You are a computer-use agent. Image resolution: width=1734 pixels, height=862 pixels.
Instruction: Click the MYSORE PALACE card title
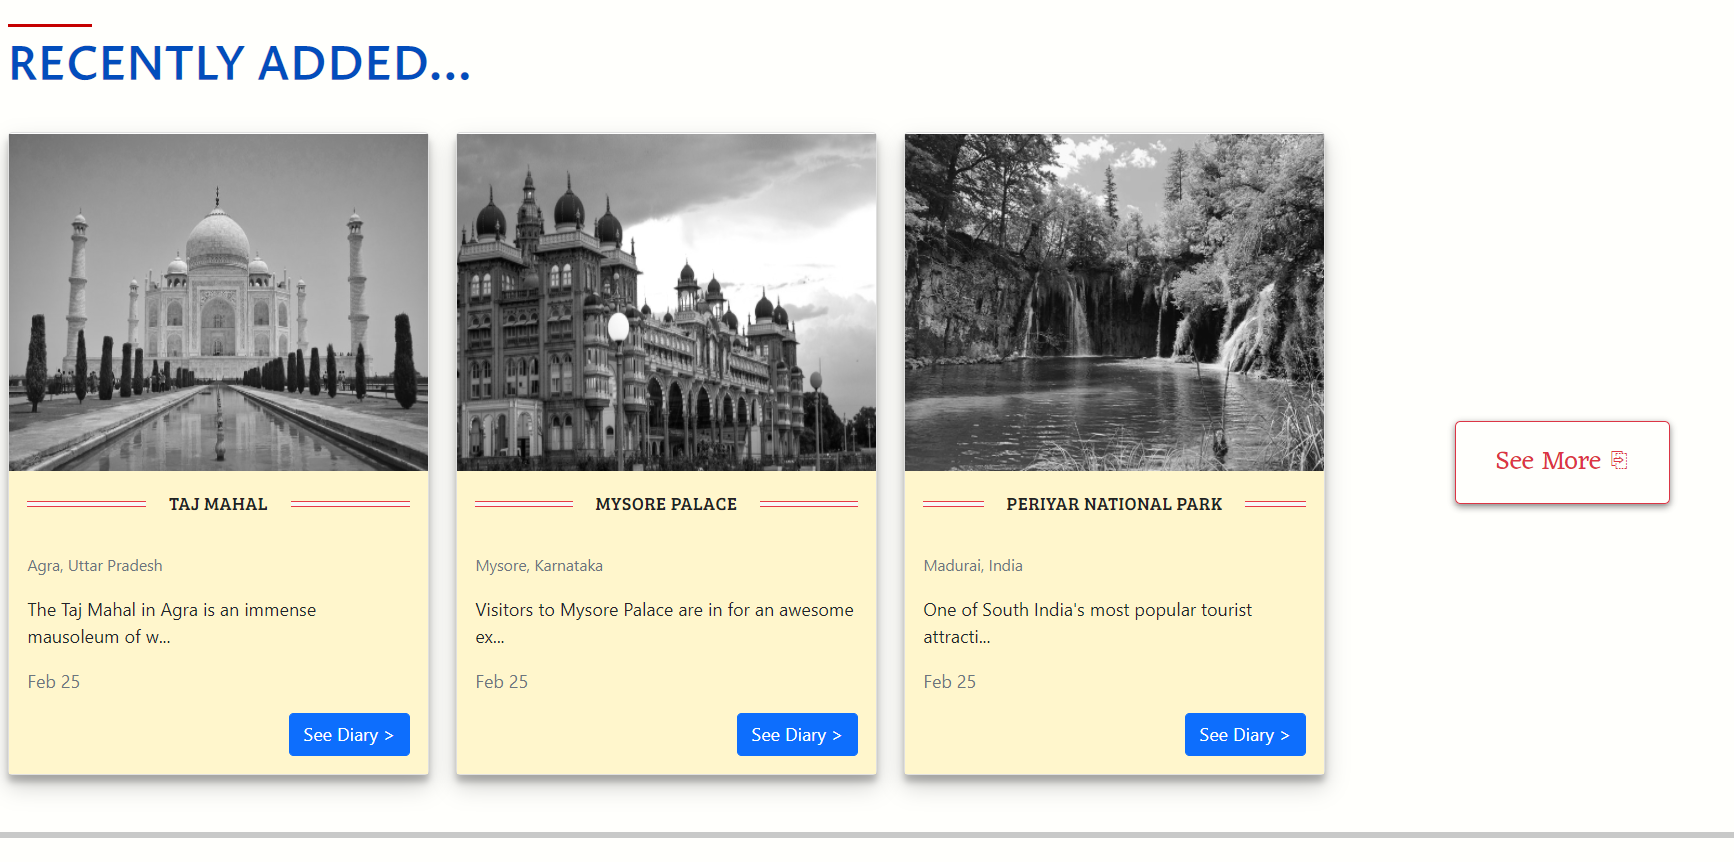pos(666,504)
